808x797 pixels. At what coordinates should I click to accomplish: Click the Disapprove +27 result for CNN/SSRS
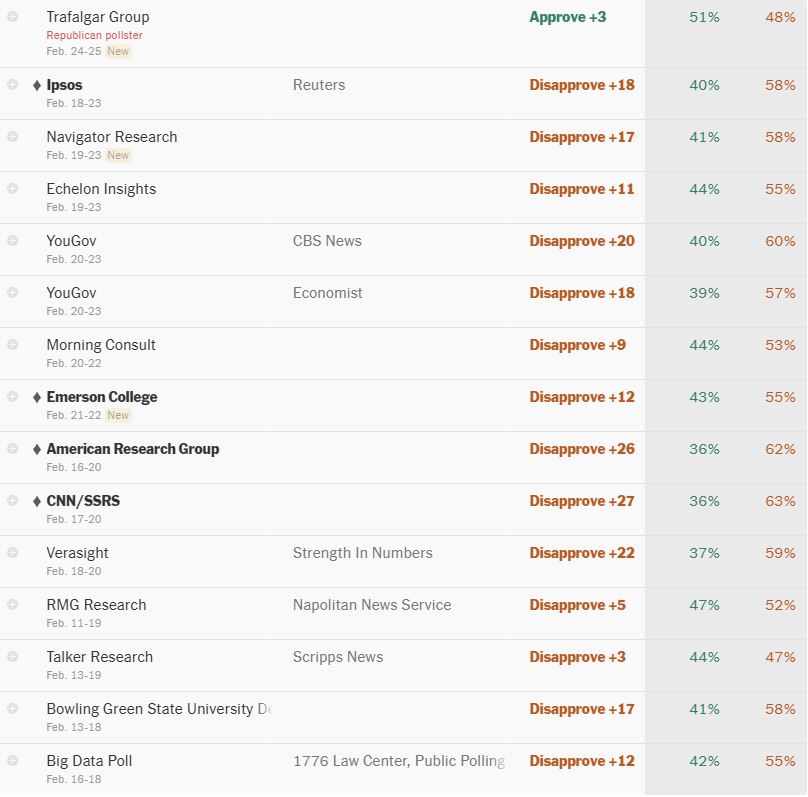(582, 501)
